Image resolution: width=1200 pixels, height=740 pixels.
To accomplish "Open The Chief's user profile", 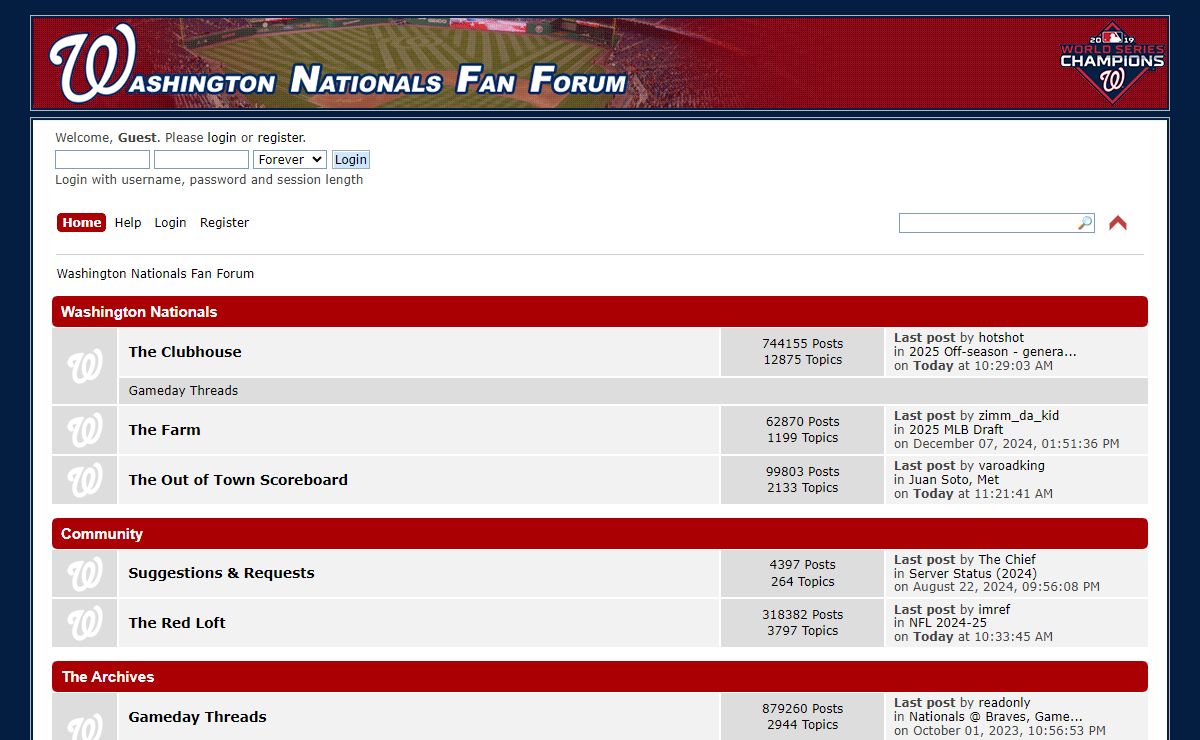I will tap(1007, 560).
